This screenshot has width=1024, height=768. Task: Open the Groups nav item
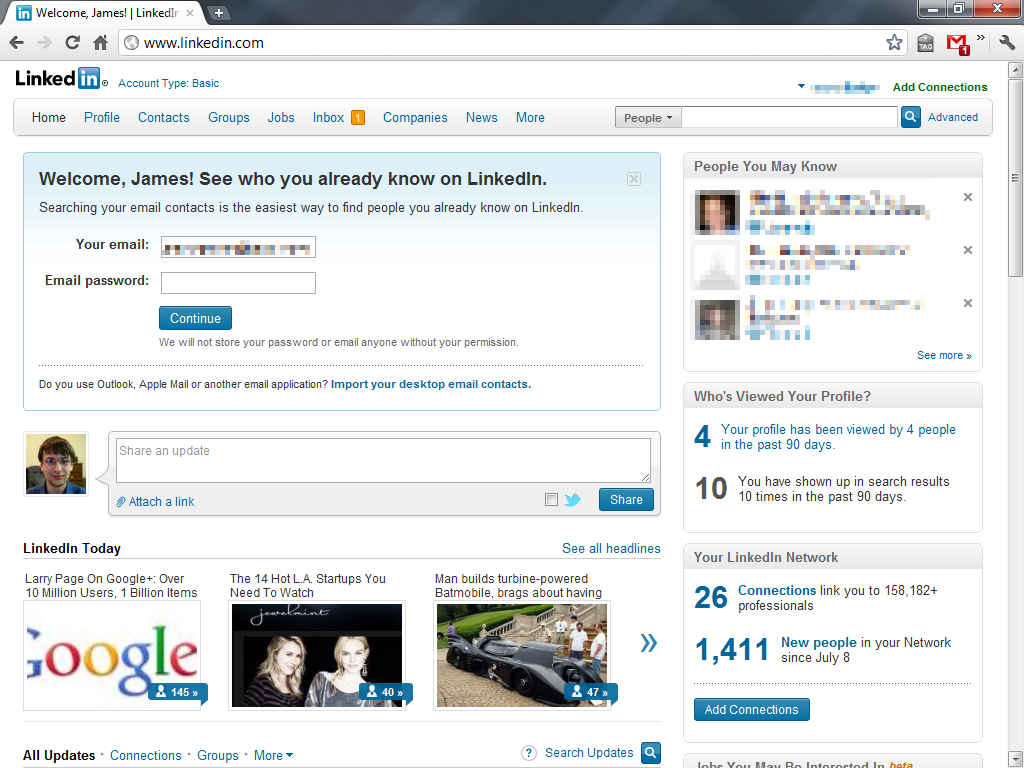pos(229,118)
